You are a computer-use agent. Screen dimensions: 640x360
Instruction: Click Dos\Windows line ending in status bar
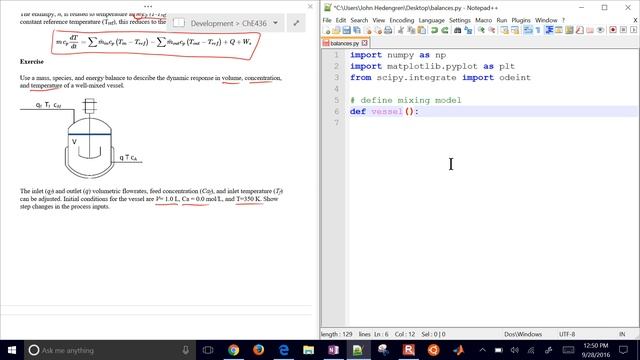[x=523, y=334]
